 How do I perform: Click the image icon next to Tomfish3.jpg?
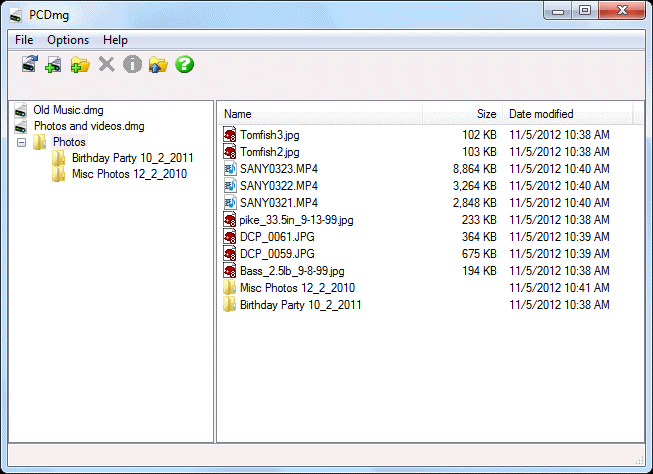click(x=230, y=135)
